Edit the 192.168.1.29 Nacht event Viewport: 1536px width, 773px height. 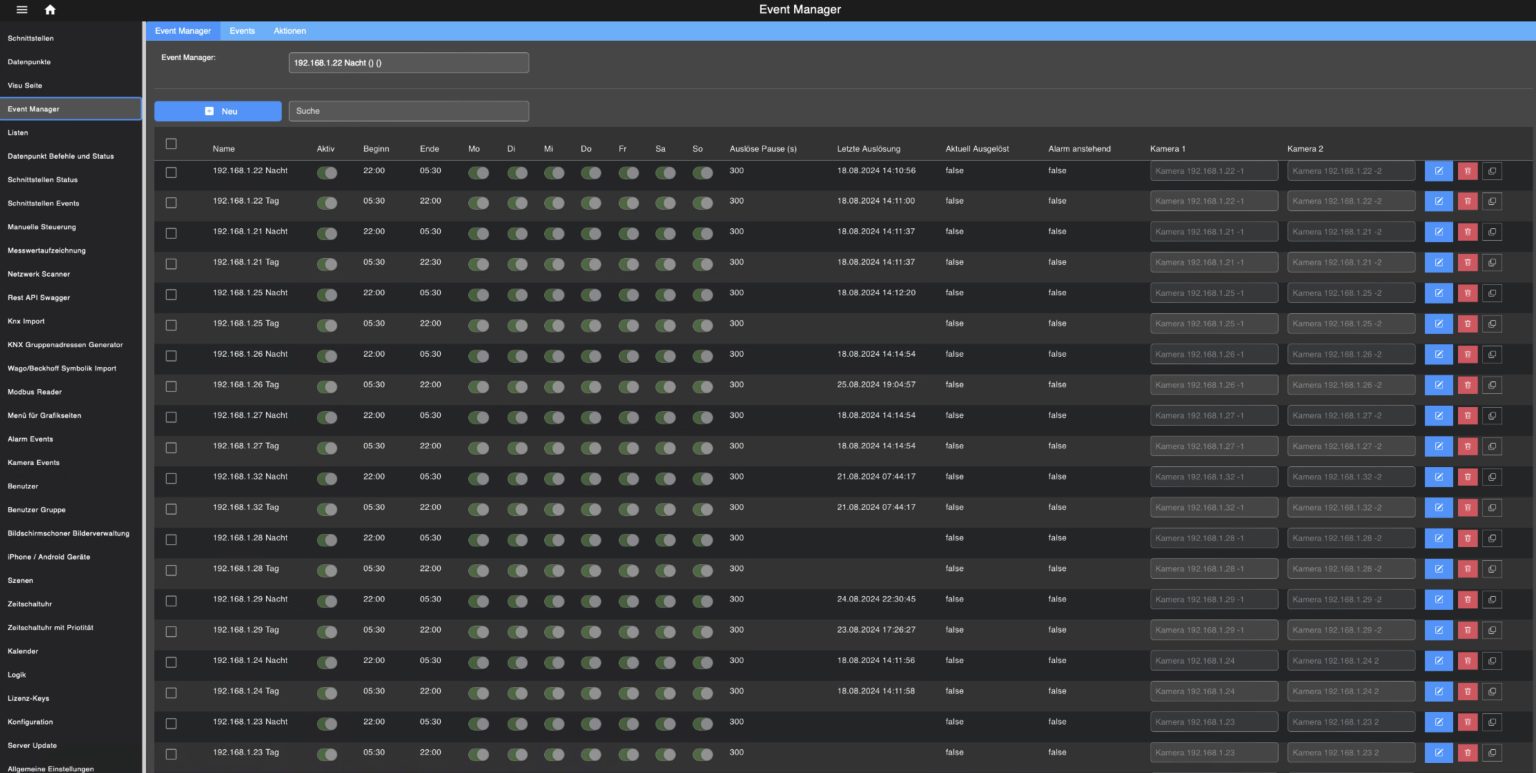coord(1438,599)
